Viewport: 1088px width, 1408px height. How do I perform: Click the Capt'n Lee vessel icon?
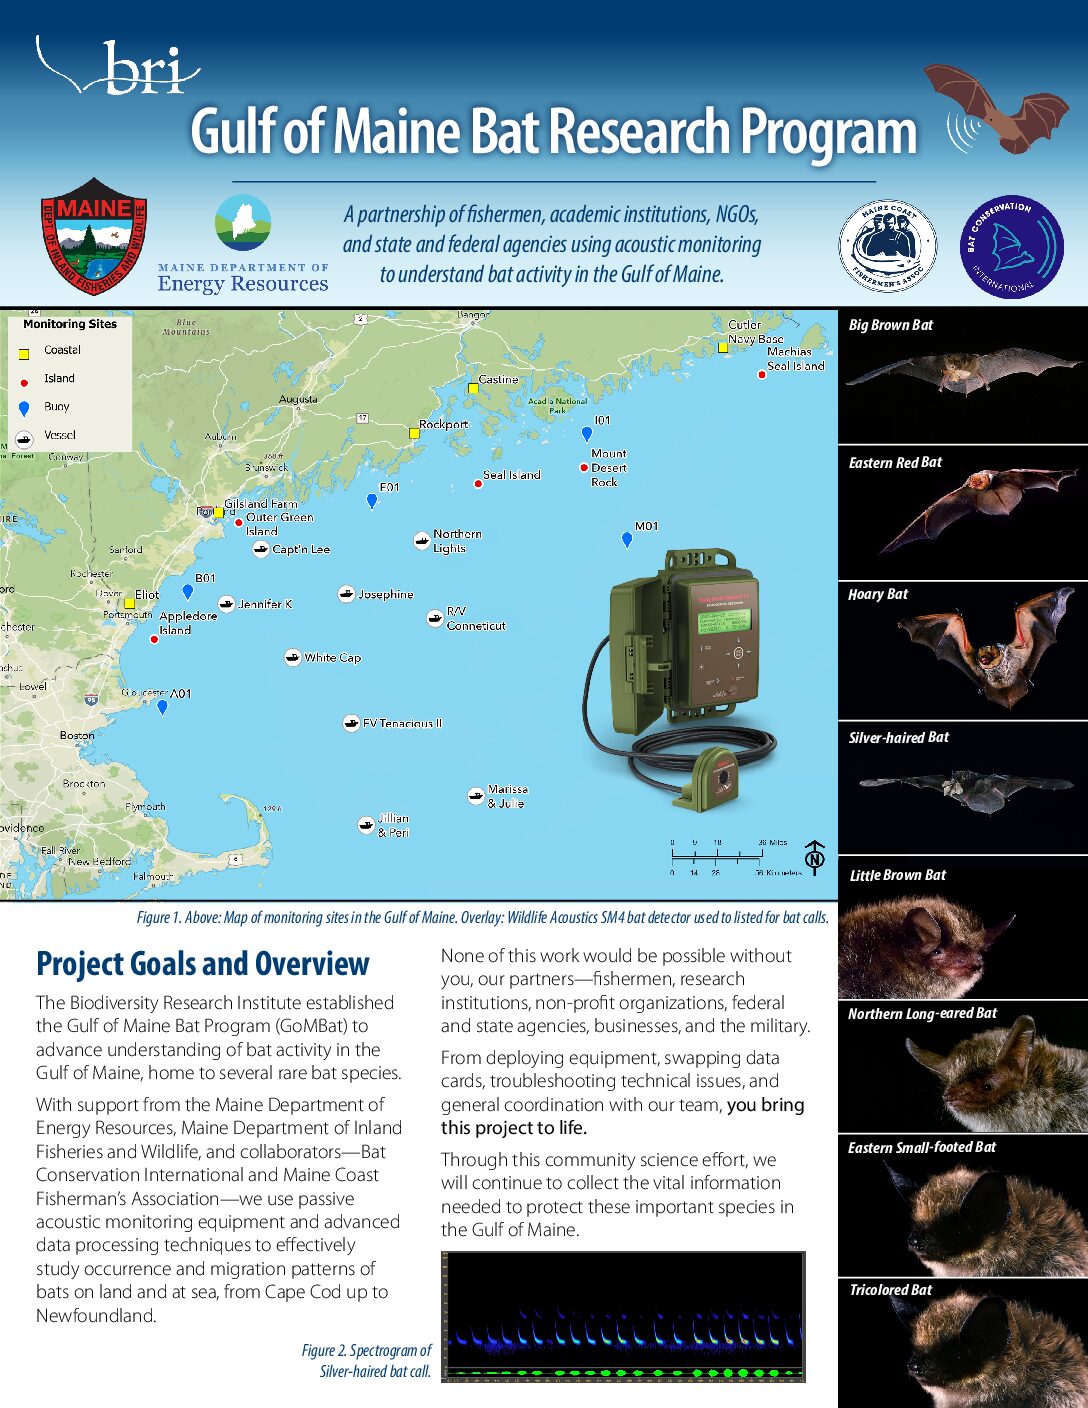(261, 549)
